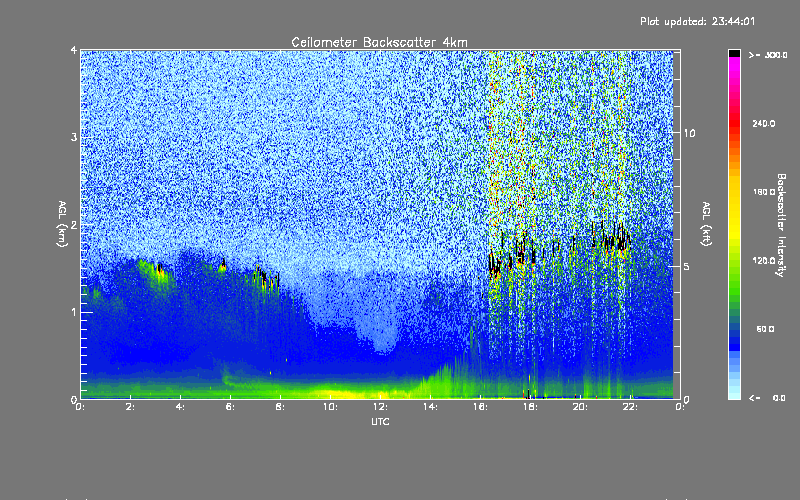Click the "16:" UTC hour tick label
800x500 pixels.
[480, 407]
